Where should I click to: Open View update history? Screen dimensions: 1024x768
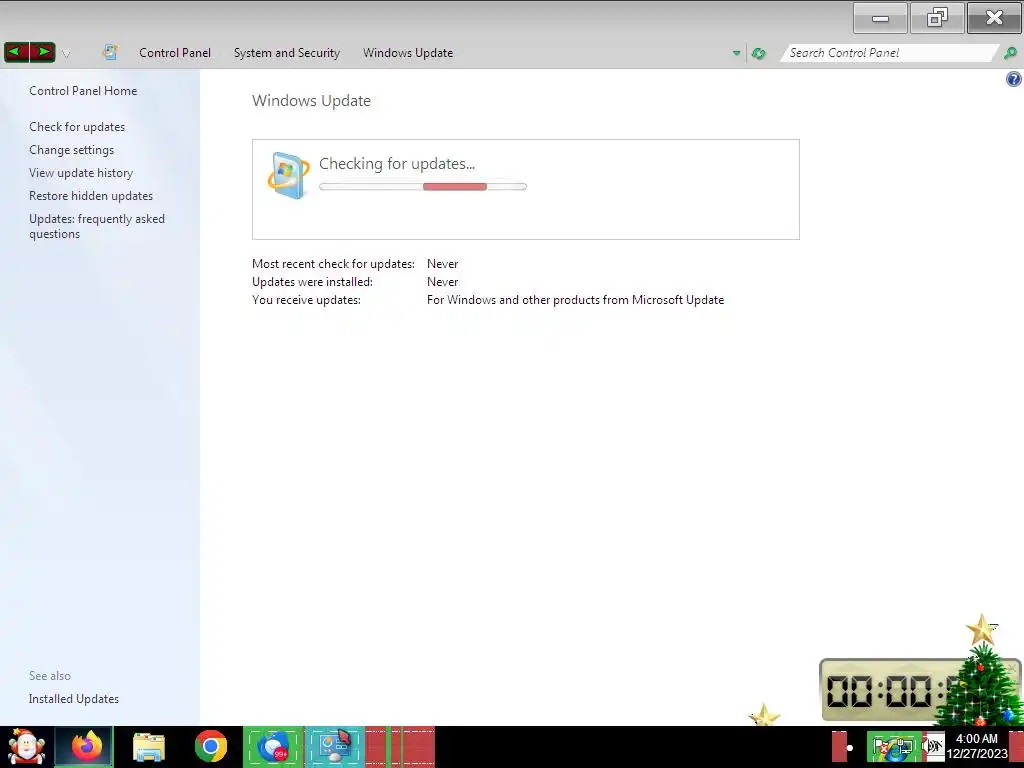click(x=81, y=172)
